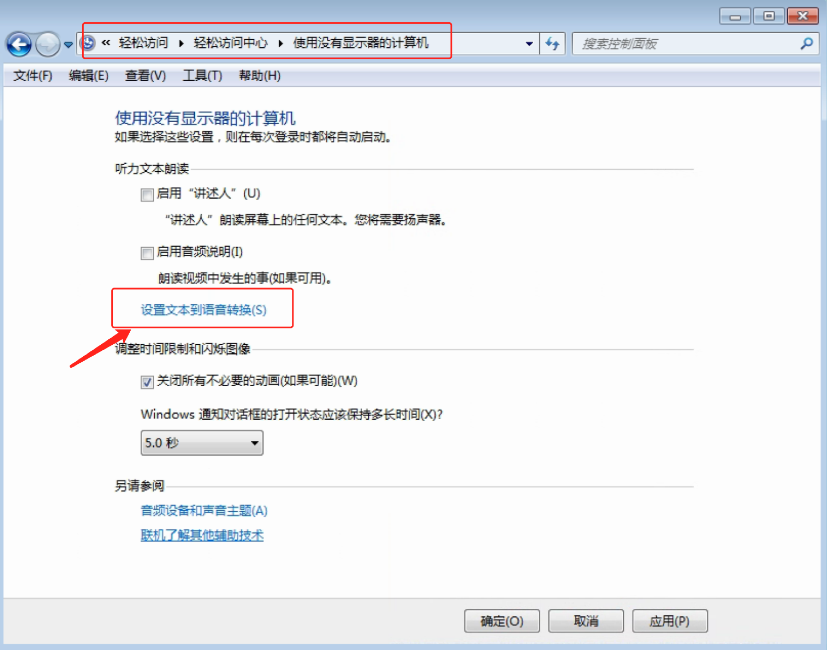
Task: Go to 轻松访问中心 breadcrumb
Action: click(231, 43)
